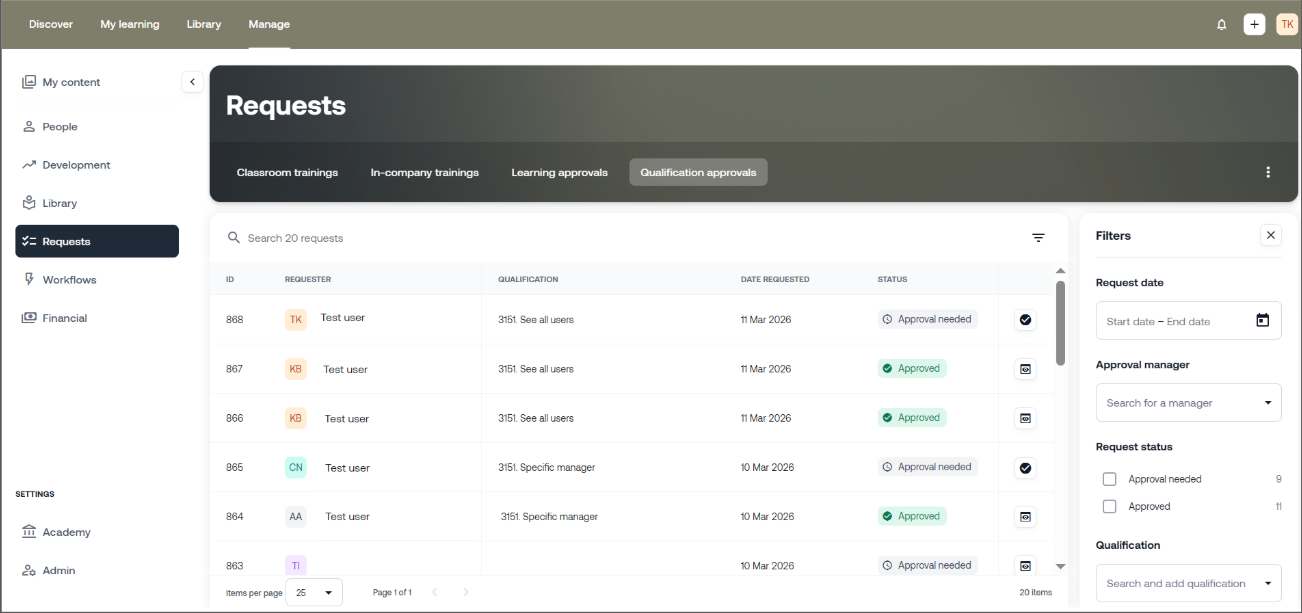Click the KB avatar in row 866
This screenshot has width=1302, height=613.
[x=295, y=418]
